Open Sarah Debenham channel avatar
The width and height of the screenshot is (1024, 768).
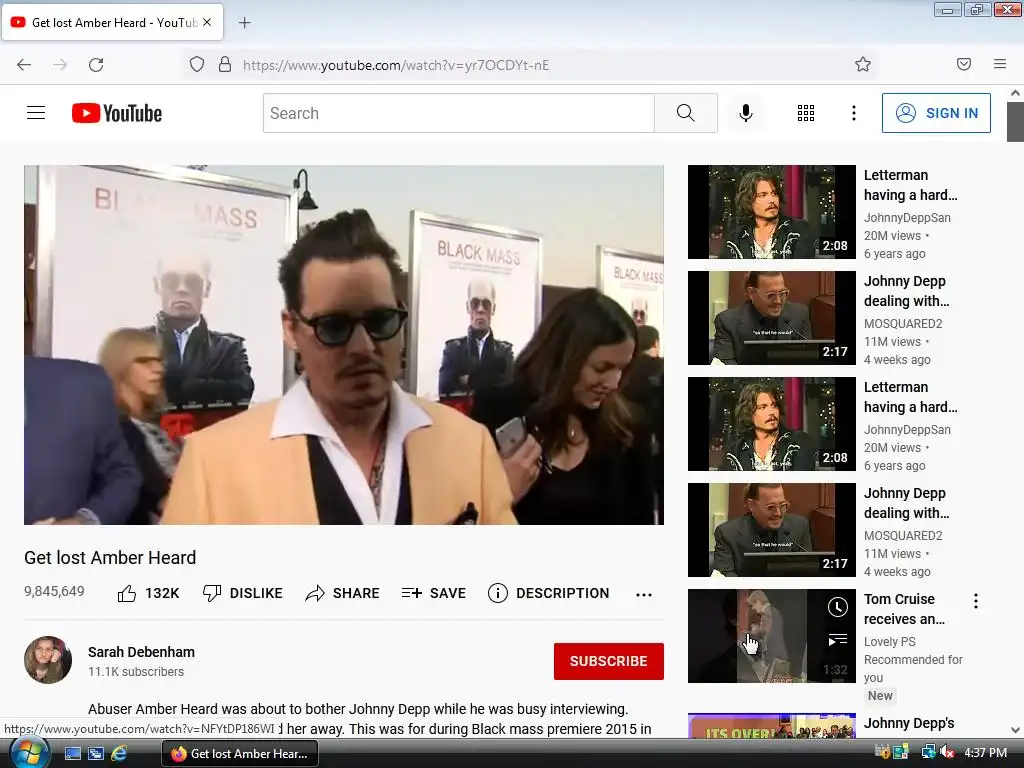pos(48,660)
